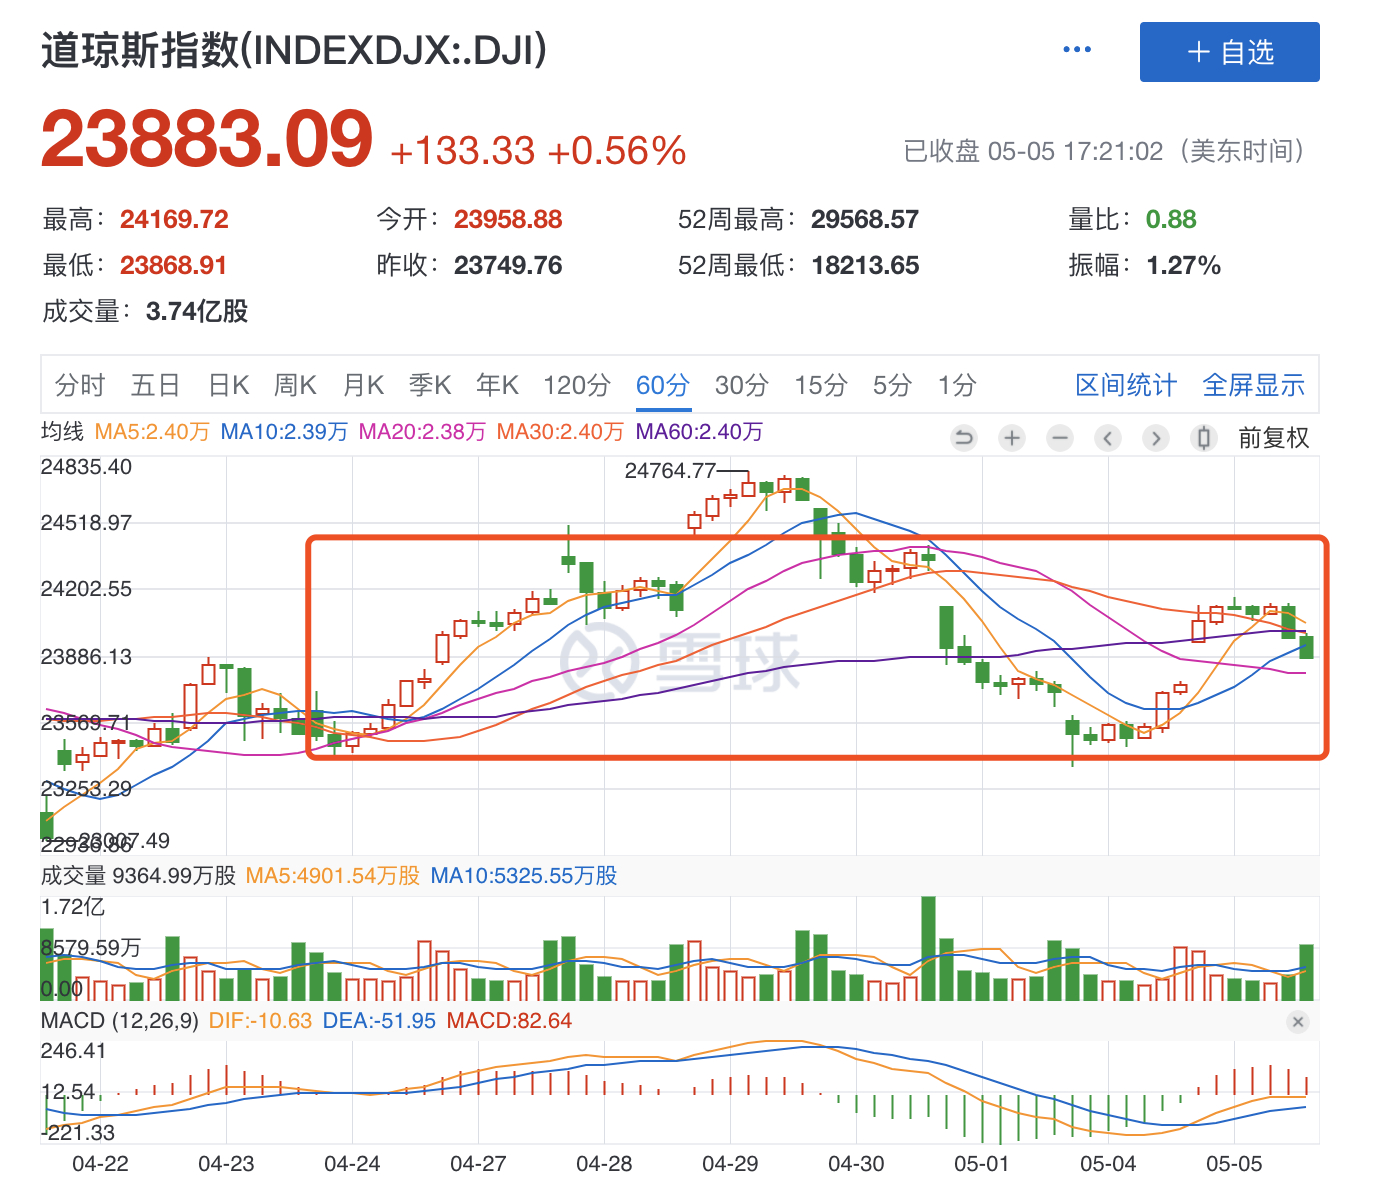Open the 日K daily candlestick tab
Screen dimensions: 1375x1198
click(x=228, y=385)
